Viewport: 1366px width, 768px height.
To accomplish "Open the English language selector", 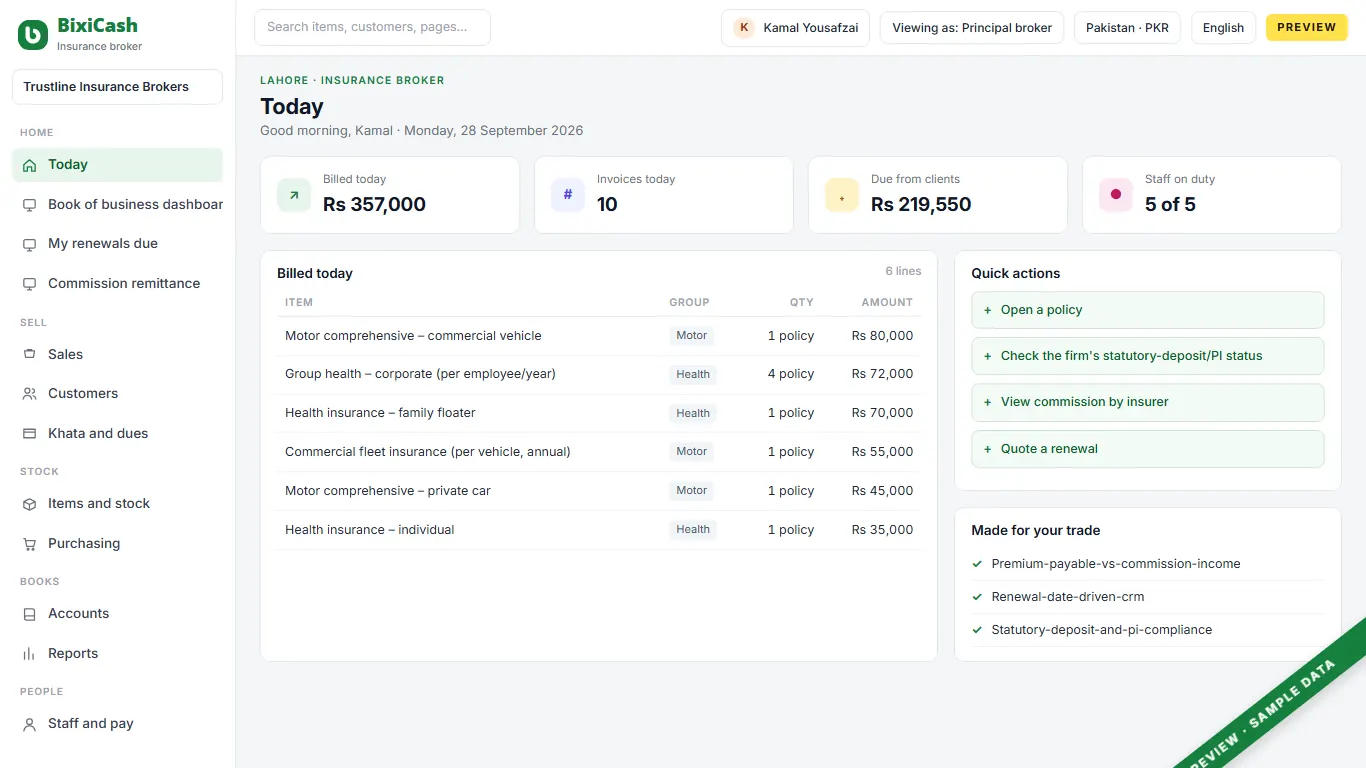I will (1223, 28).
